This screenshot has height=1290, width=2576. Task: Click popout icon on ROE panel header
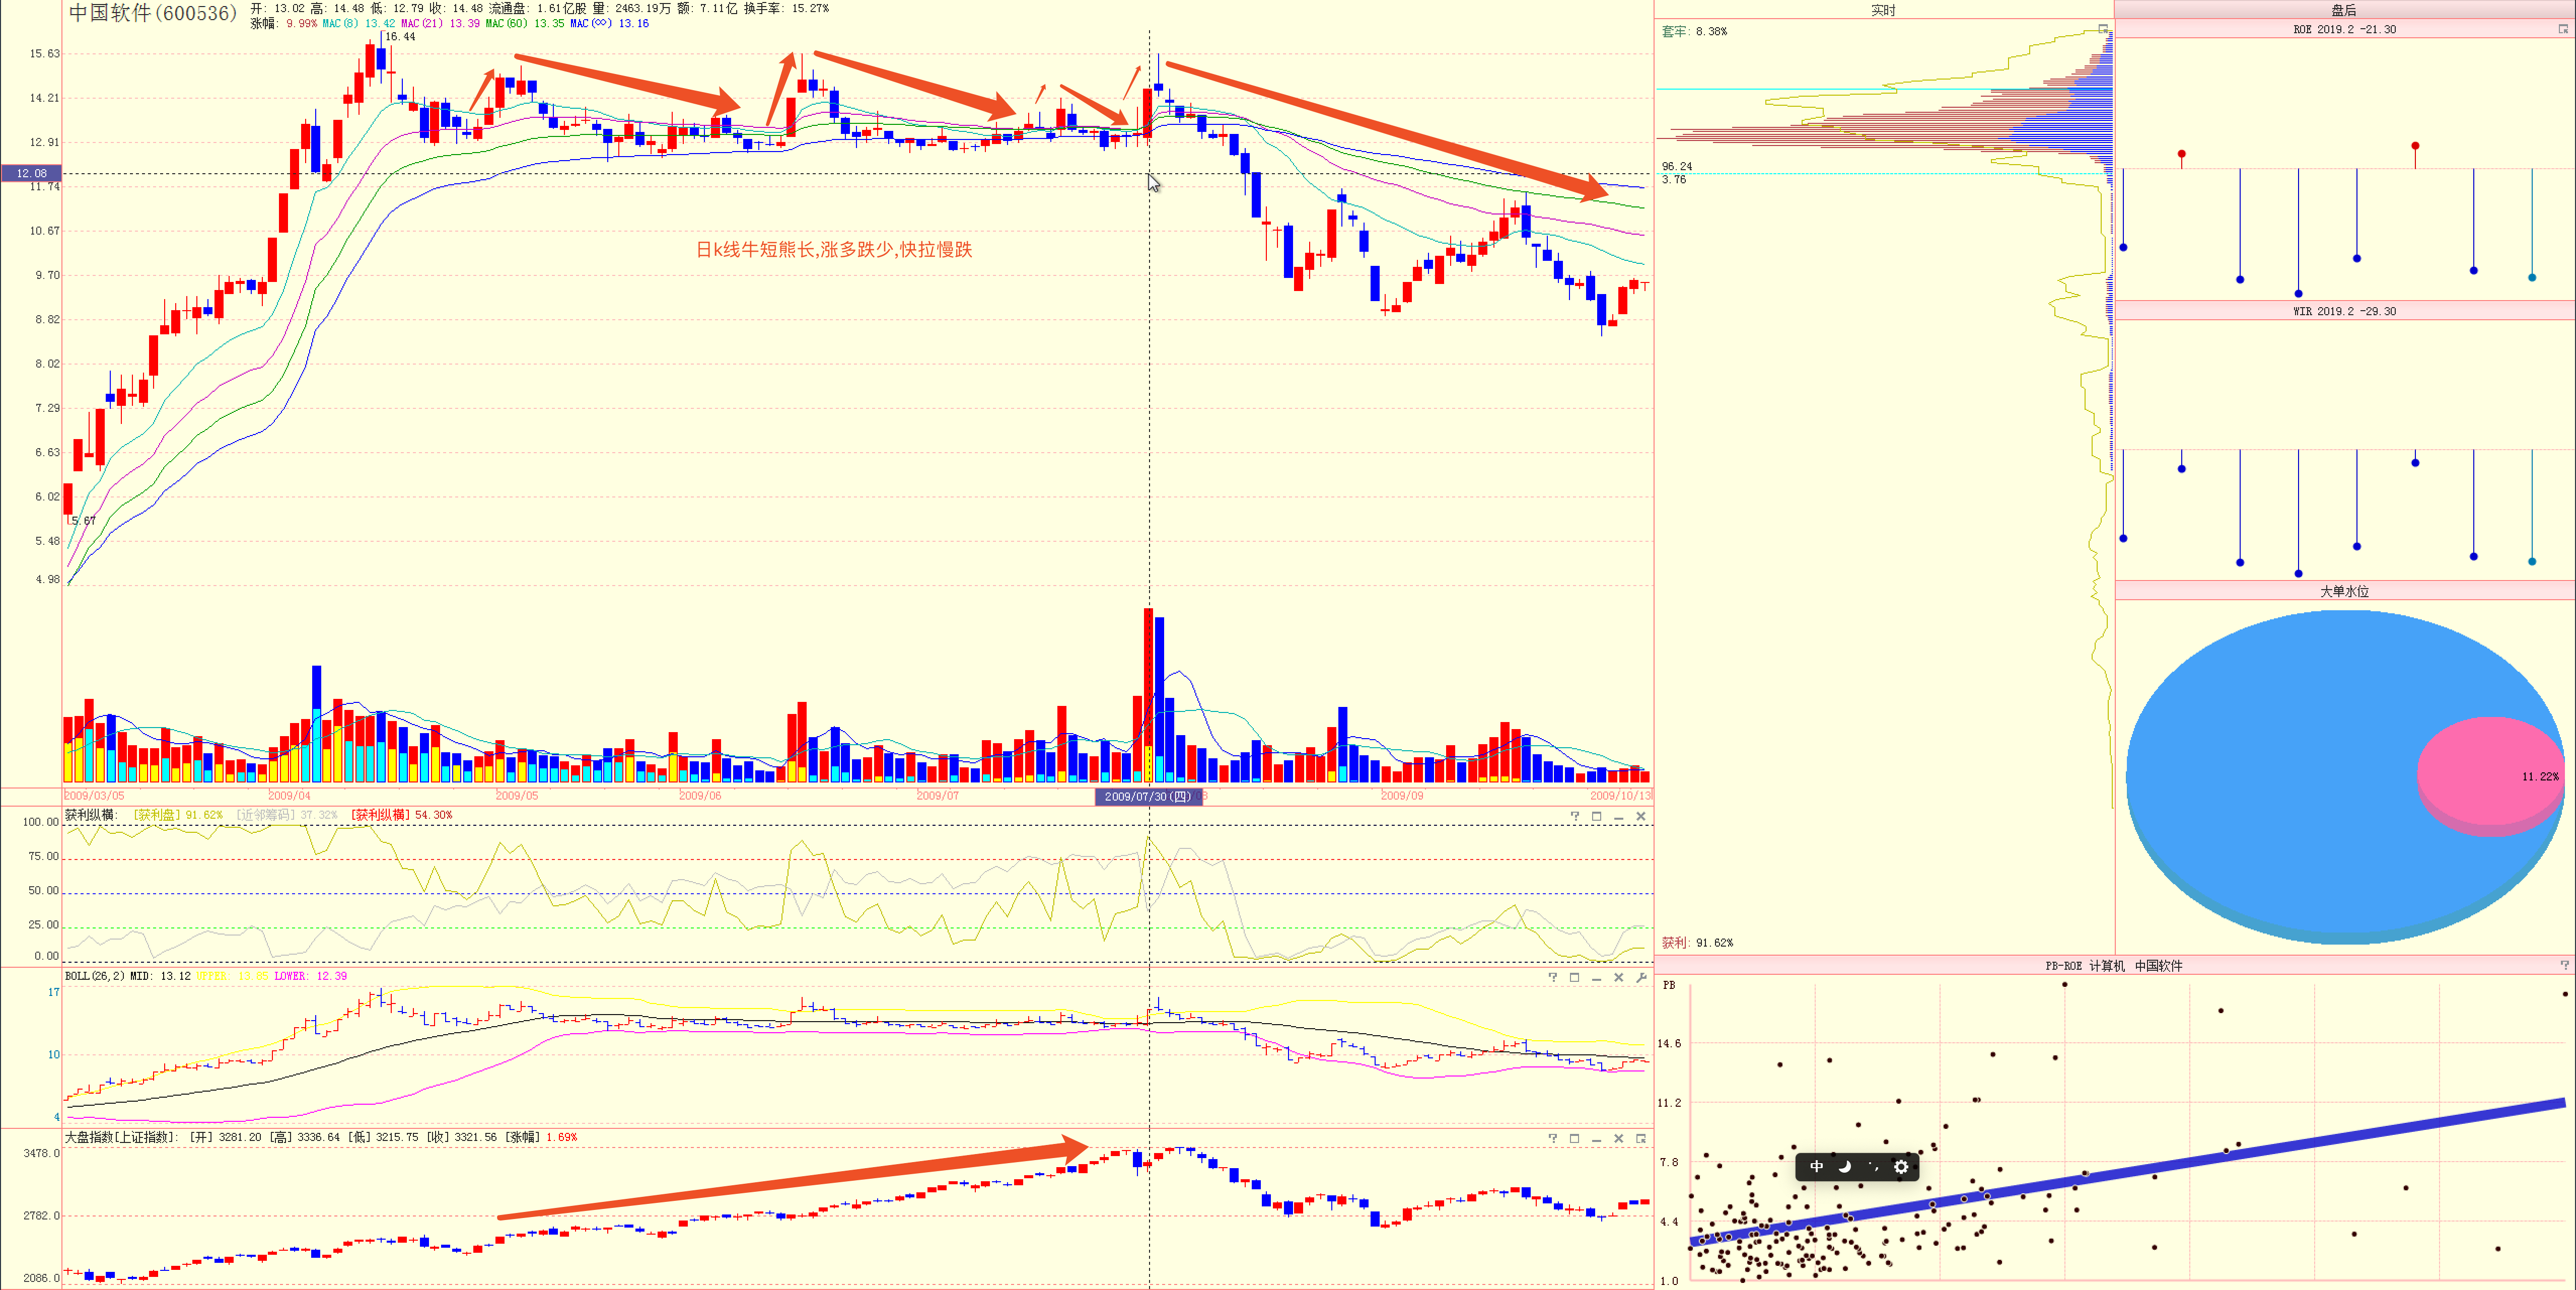[x=2563, y=29]
